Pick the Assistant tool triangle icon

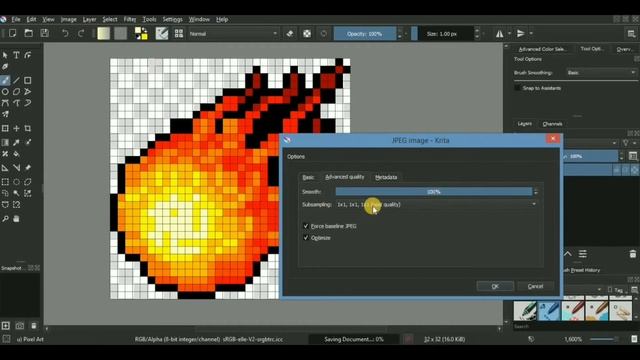5,168
